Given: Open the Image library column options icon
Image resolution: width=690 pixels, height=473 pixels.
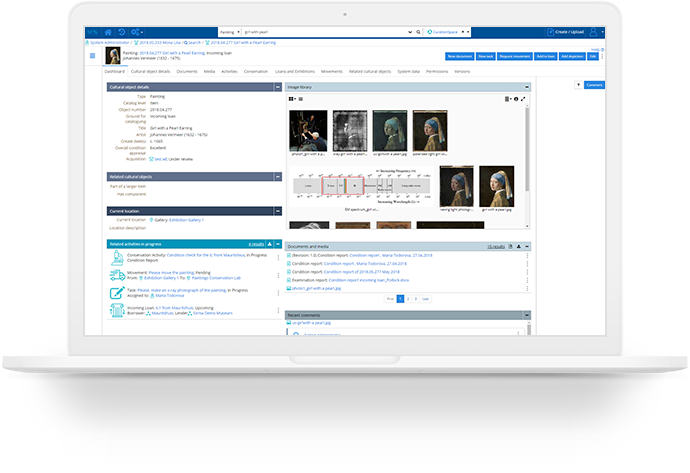Looking at the screenshot, I should point(508,99).
